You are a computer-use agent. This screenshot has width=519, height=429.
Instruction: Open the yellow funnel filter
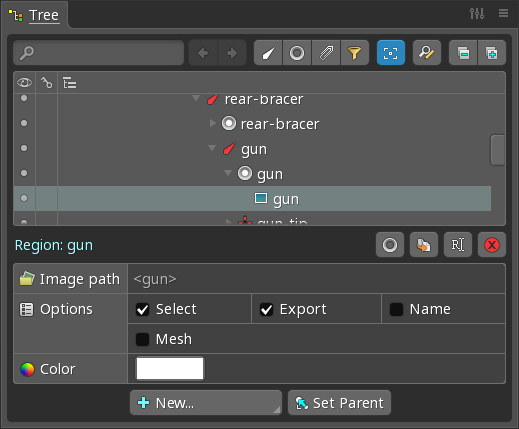click(355, 53)
